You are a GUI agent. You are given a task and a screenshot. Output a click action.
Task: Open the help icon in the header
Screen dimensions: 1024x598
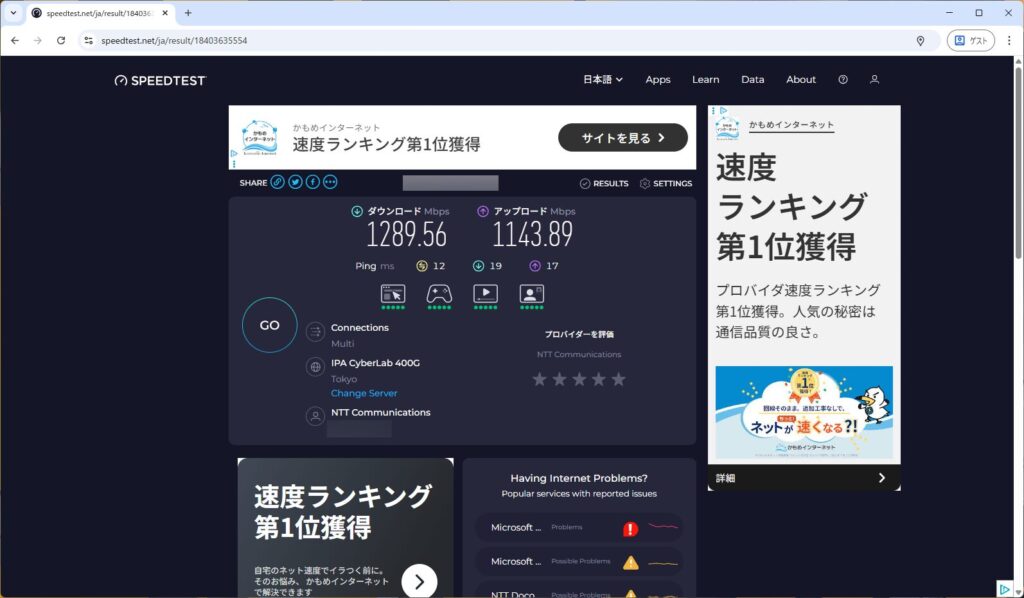pos(843,80)
